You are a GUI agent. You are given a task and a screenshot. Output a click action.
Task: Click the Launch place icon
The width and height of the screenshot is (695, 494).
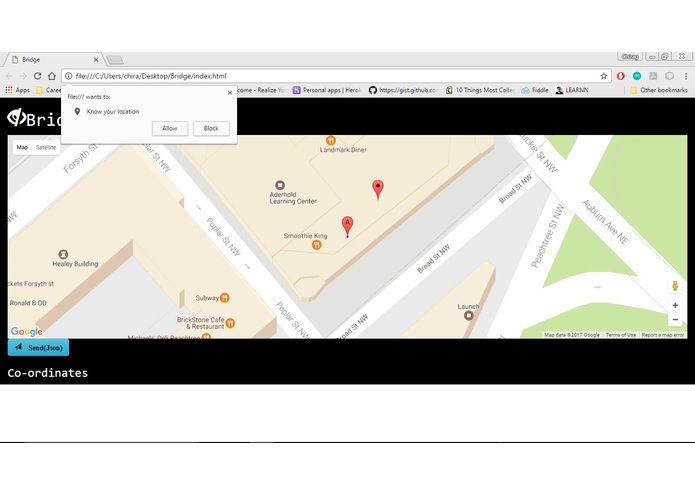(469, 315)
